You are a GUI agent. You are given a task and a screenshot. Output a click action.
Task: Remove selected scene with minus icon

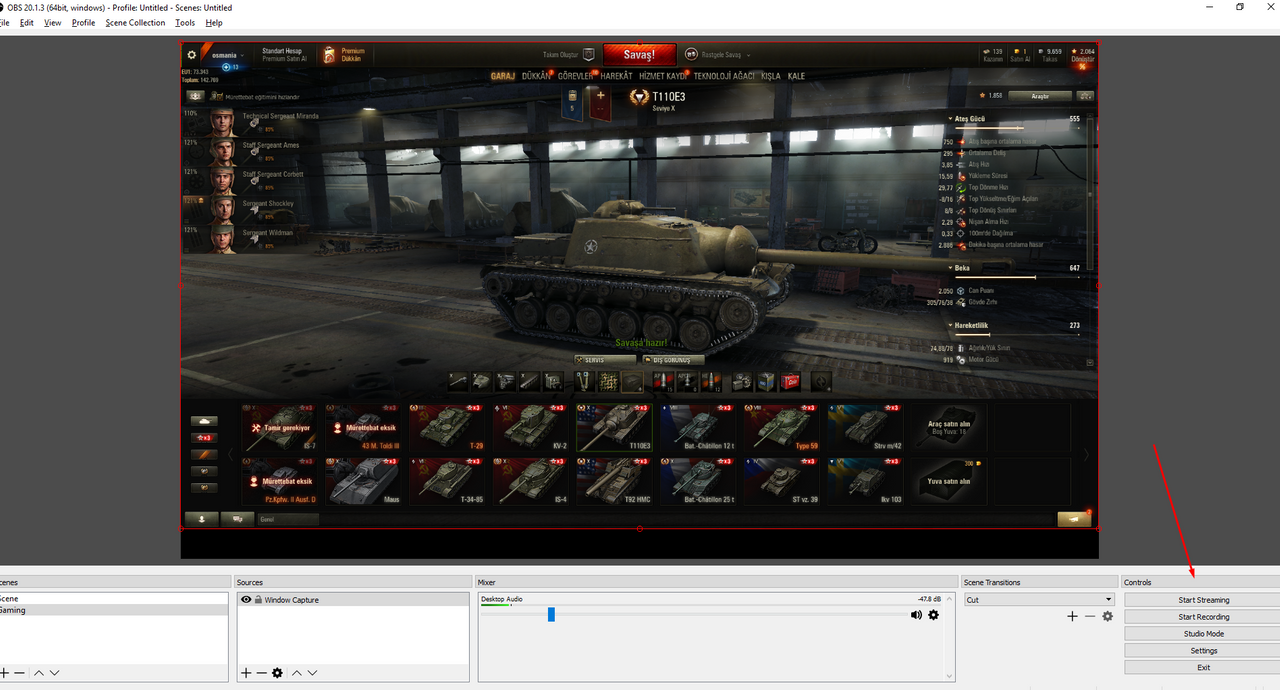[x=19, y=673]
